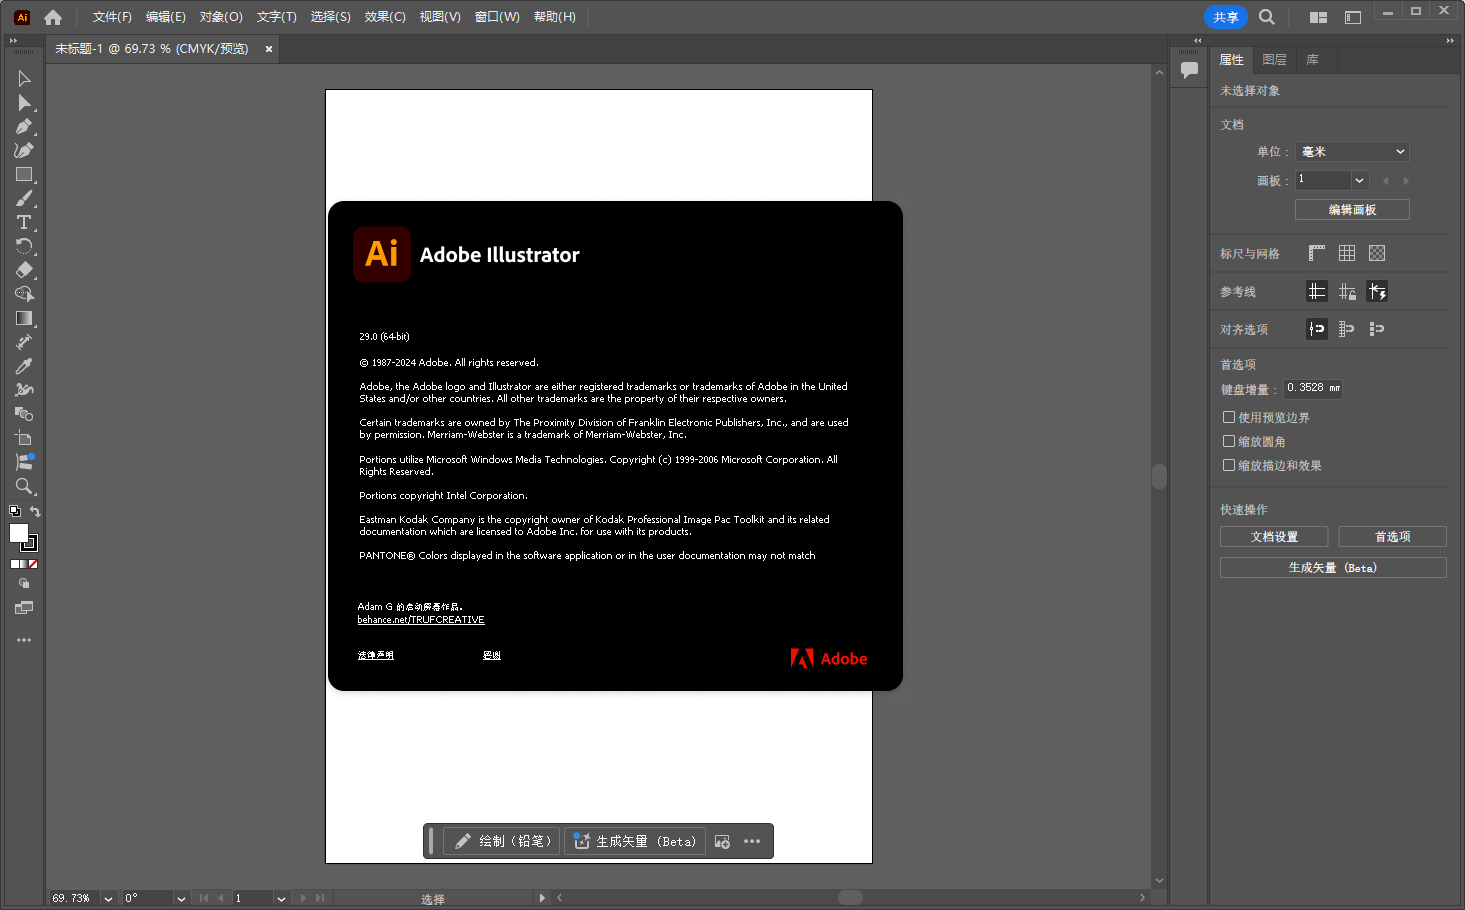Click more options in task bar
The width and height of the screenshot is (1465, 910).
coord(752,842)
